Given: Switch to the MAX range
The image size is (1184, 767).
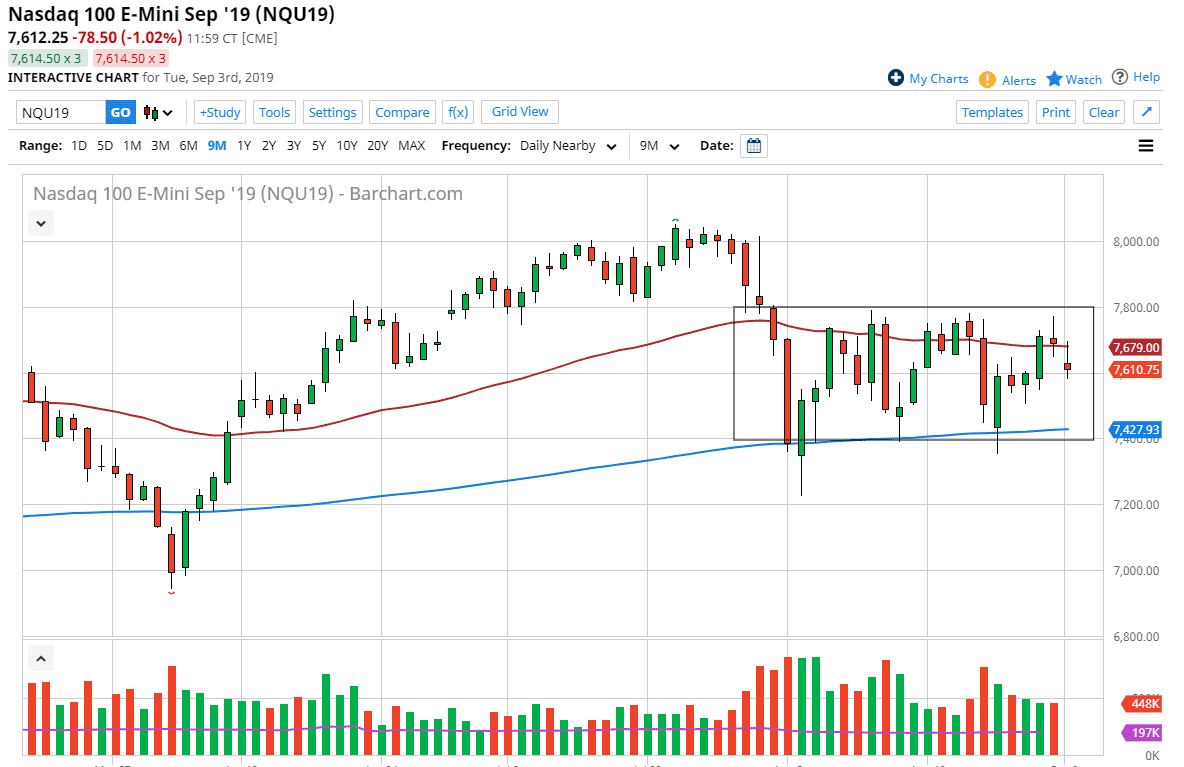Looking at the screenshot, I should pos(411,145).
